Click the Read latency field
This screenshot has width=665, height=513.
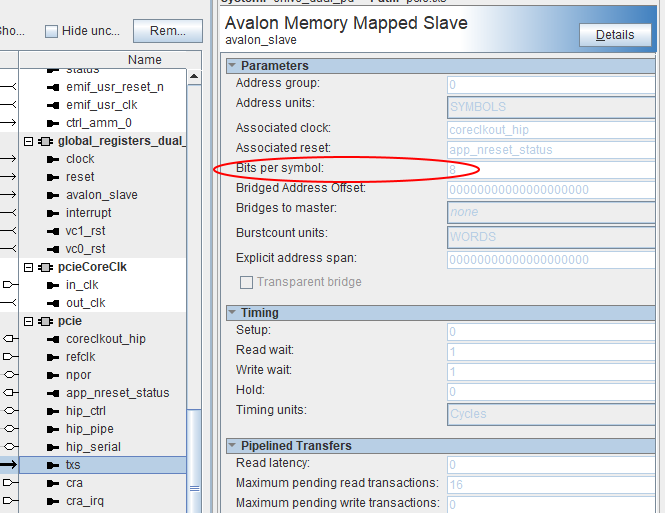coord(551,465)
